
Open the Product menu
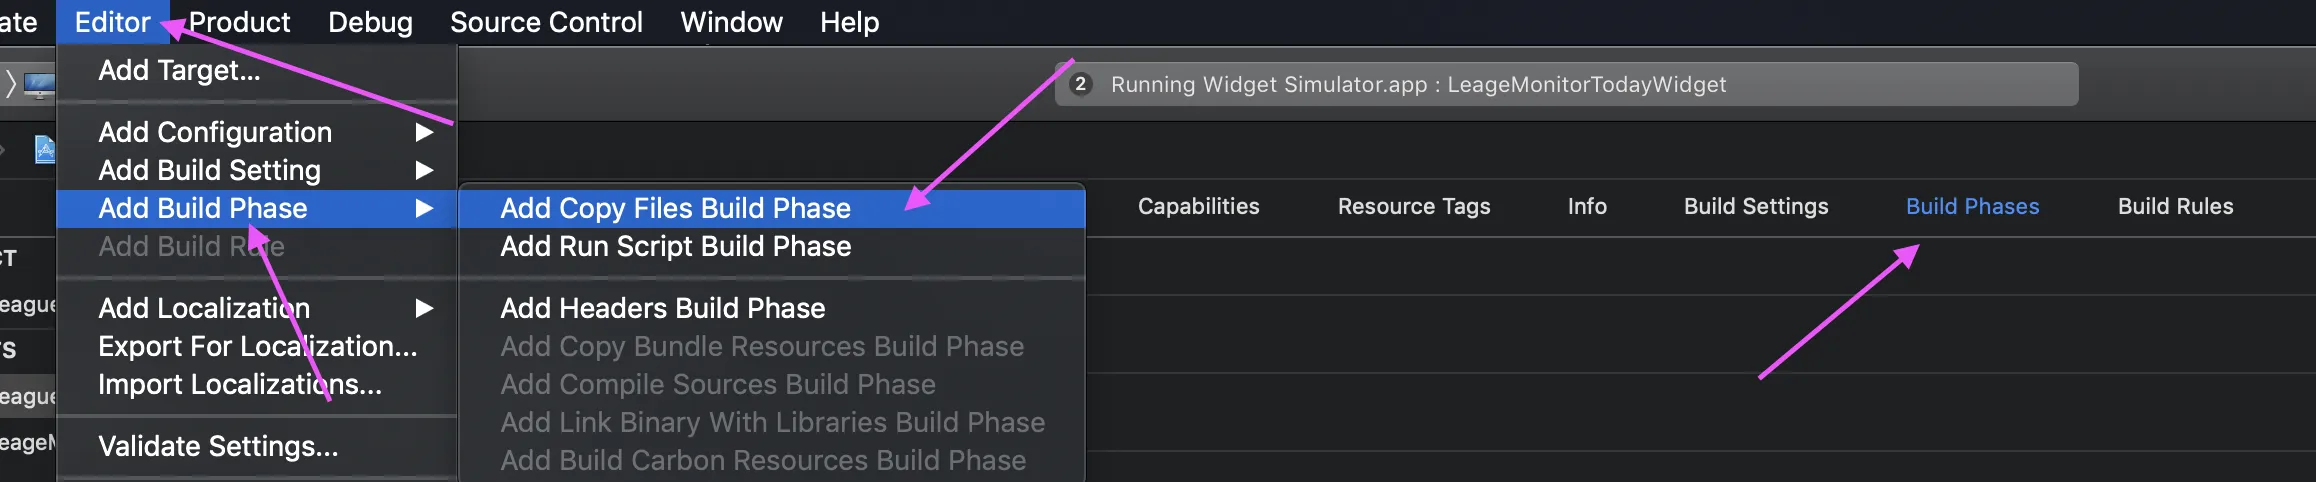[x=239, y=22]
